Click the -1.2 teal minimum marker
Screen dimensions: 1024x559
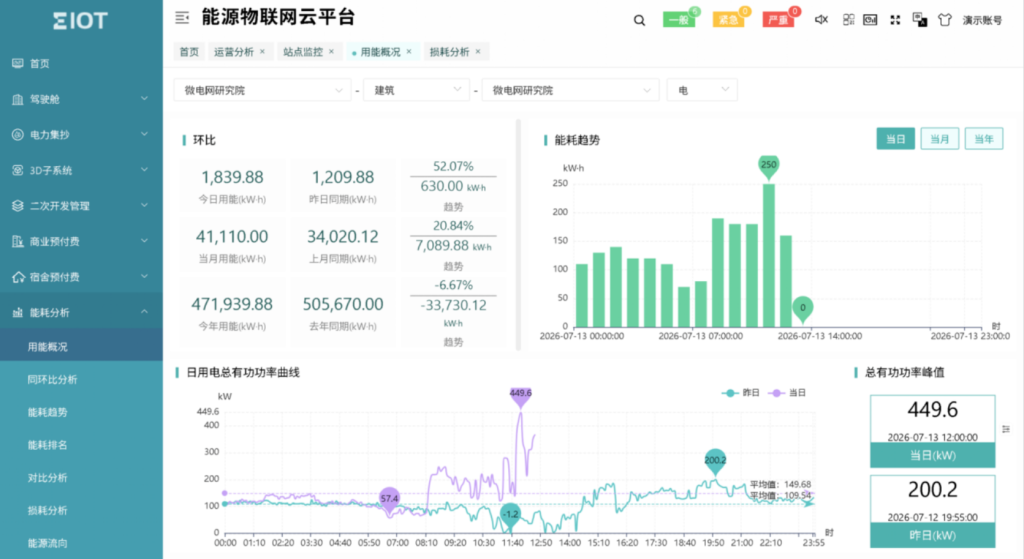click(x=511, y=516)
